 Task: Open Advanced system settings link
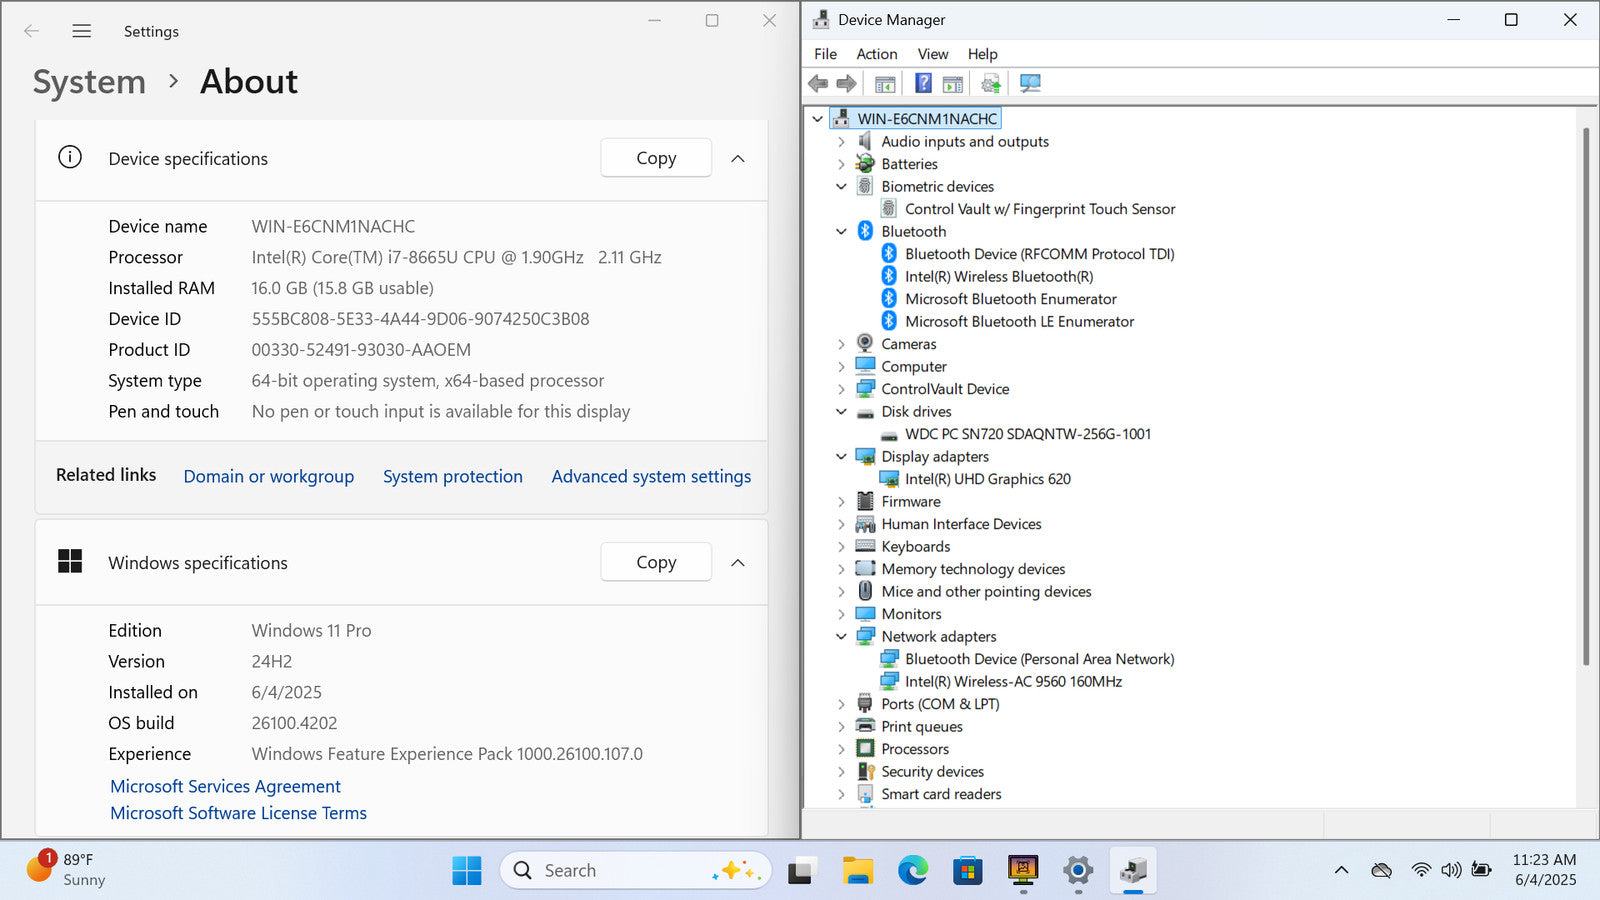click(651, 477)
